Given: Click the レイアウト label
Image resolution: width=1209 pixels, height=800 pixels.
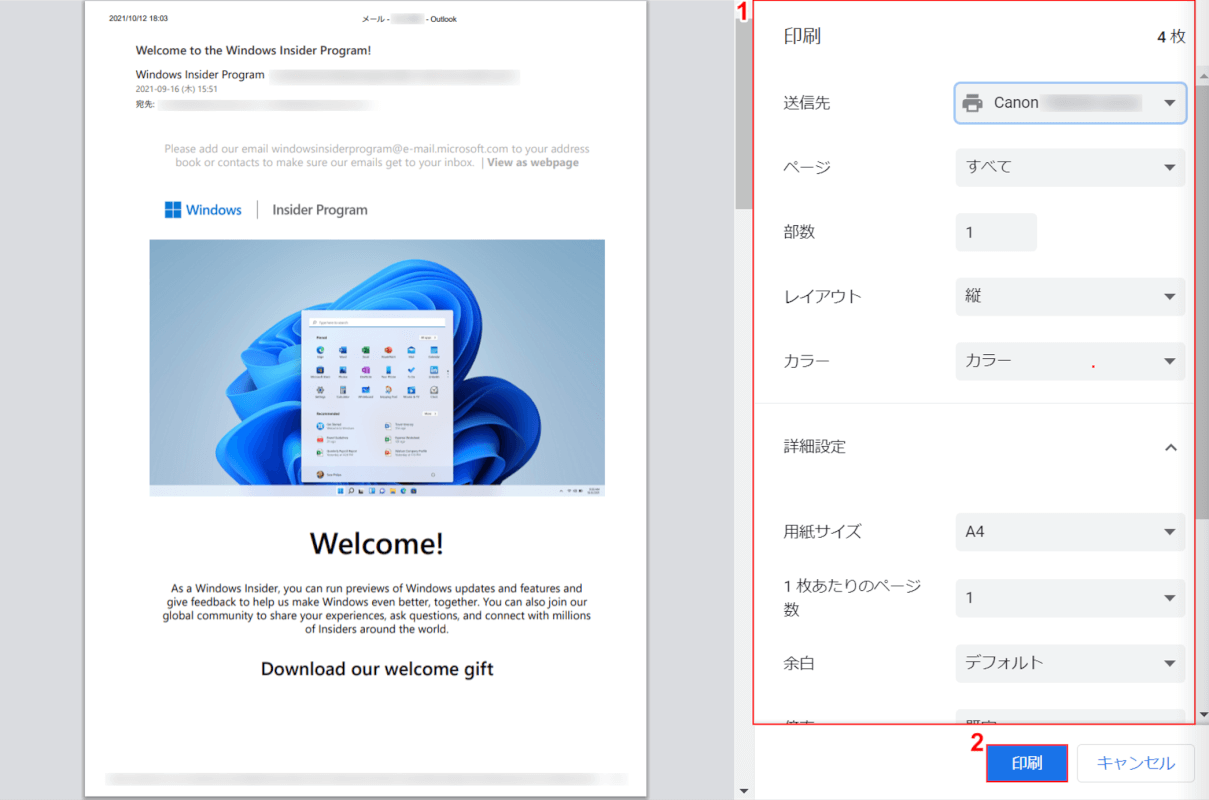Looking at the screenshot, I should tap(823, 297).
